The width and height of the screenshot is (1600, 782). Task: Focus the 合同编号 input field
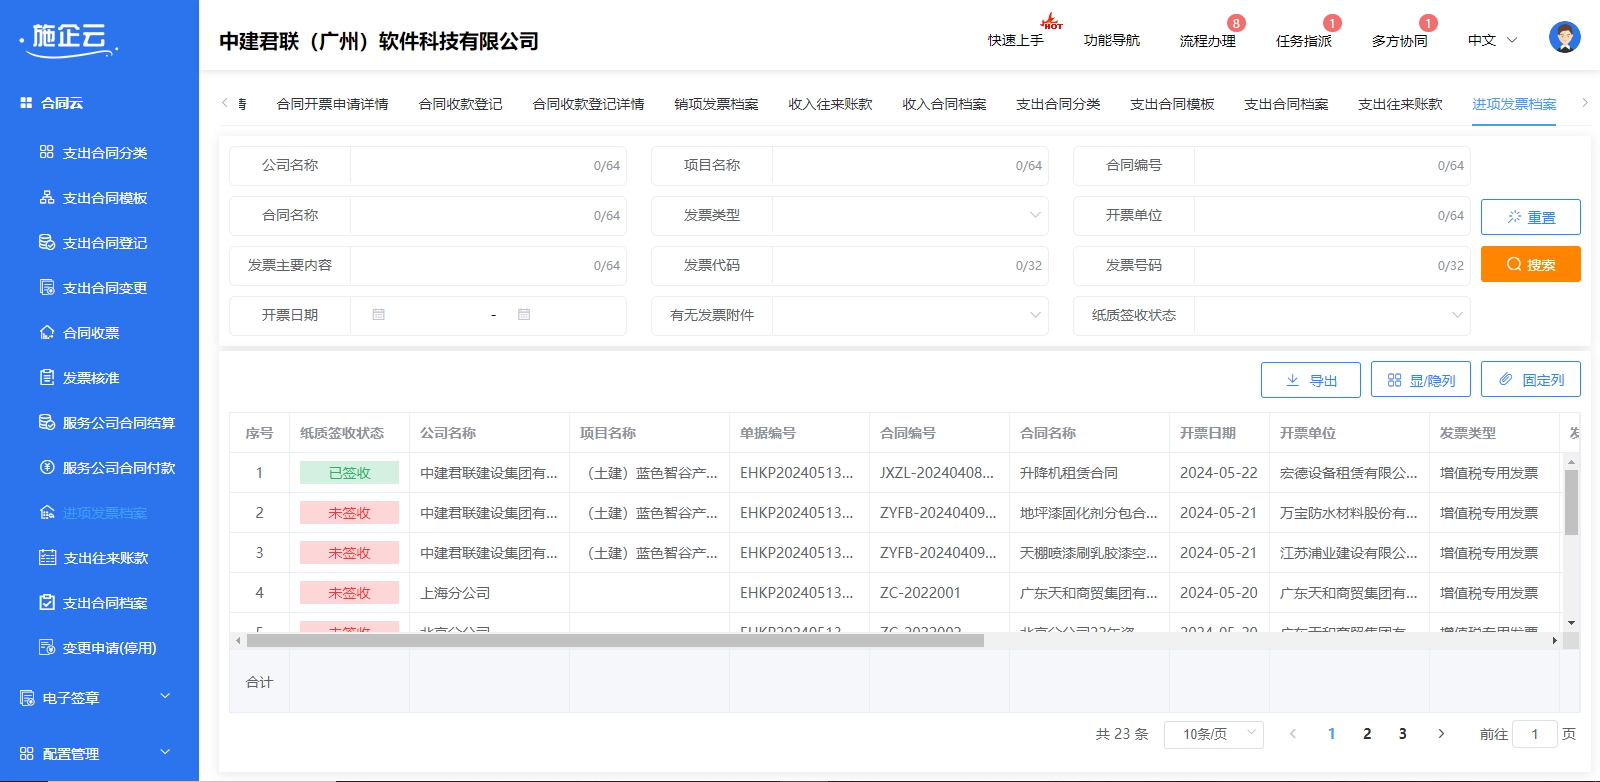[x=1332, y=166]
